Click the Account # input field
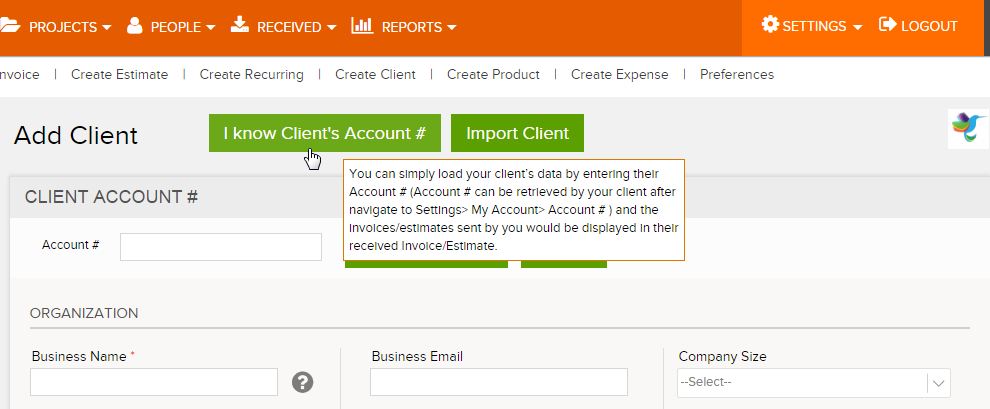 [x=221, y=247]
